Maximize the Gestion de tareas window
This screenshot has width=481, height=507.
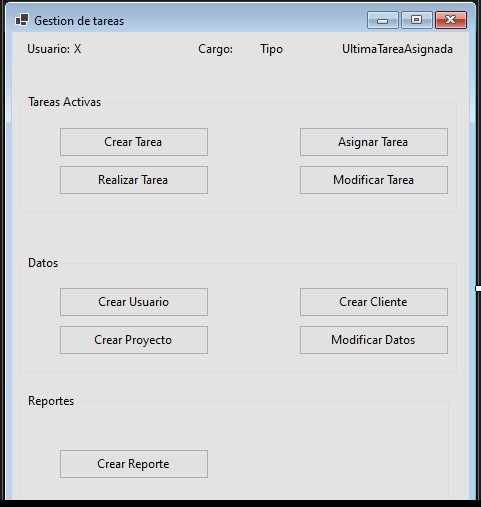416,20
